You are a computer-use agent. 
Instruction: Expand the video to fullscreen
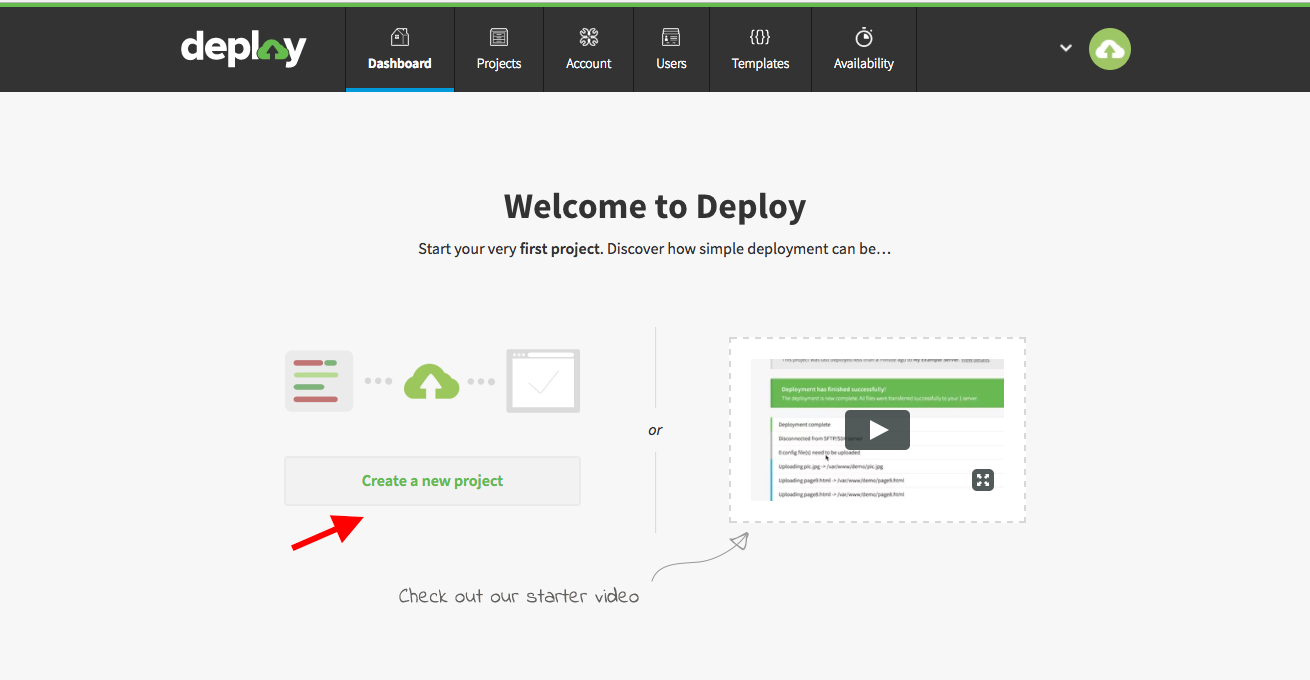pos(983,480)
